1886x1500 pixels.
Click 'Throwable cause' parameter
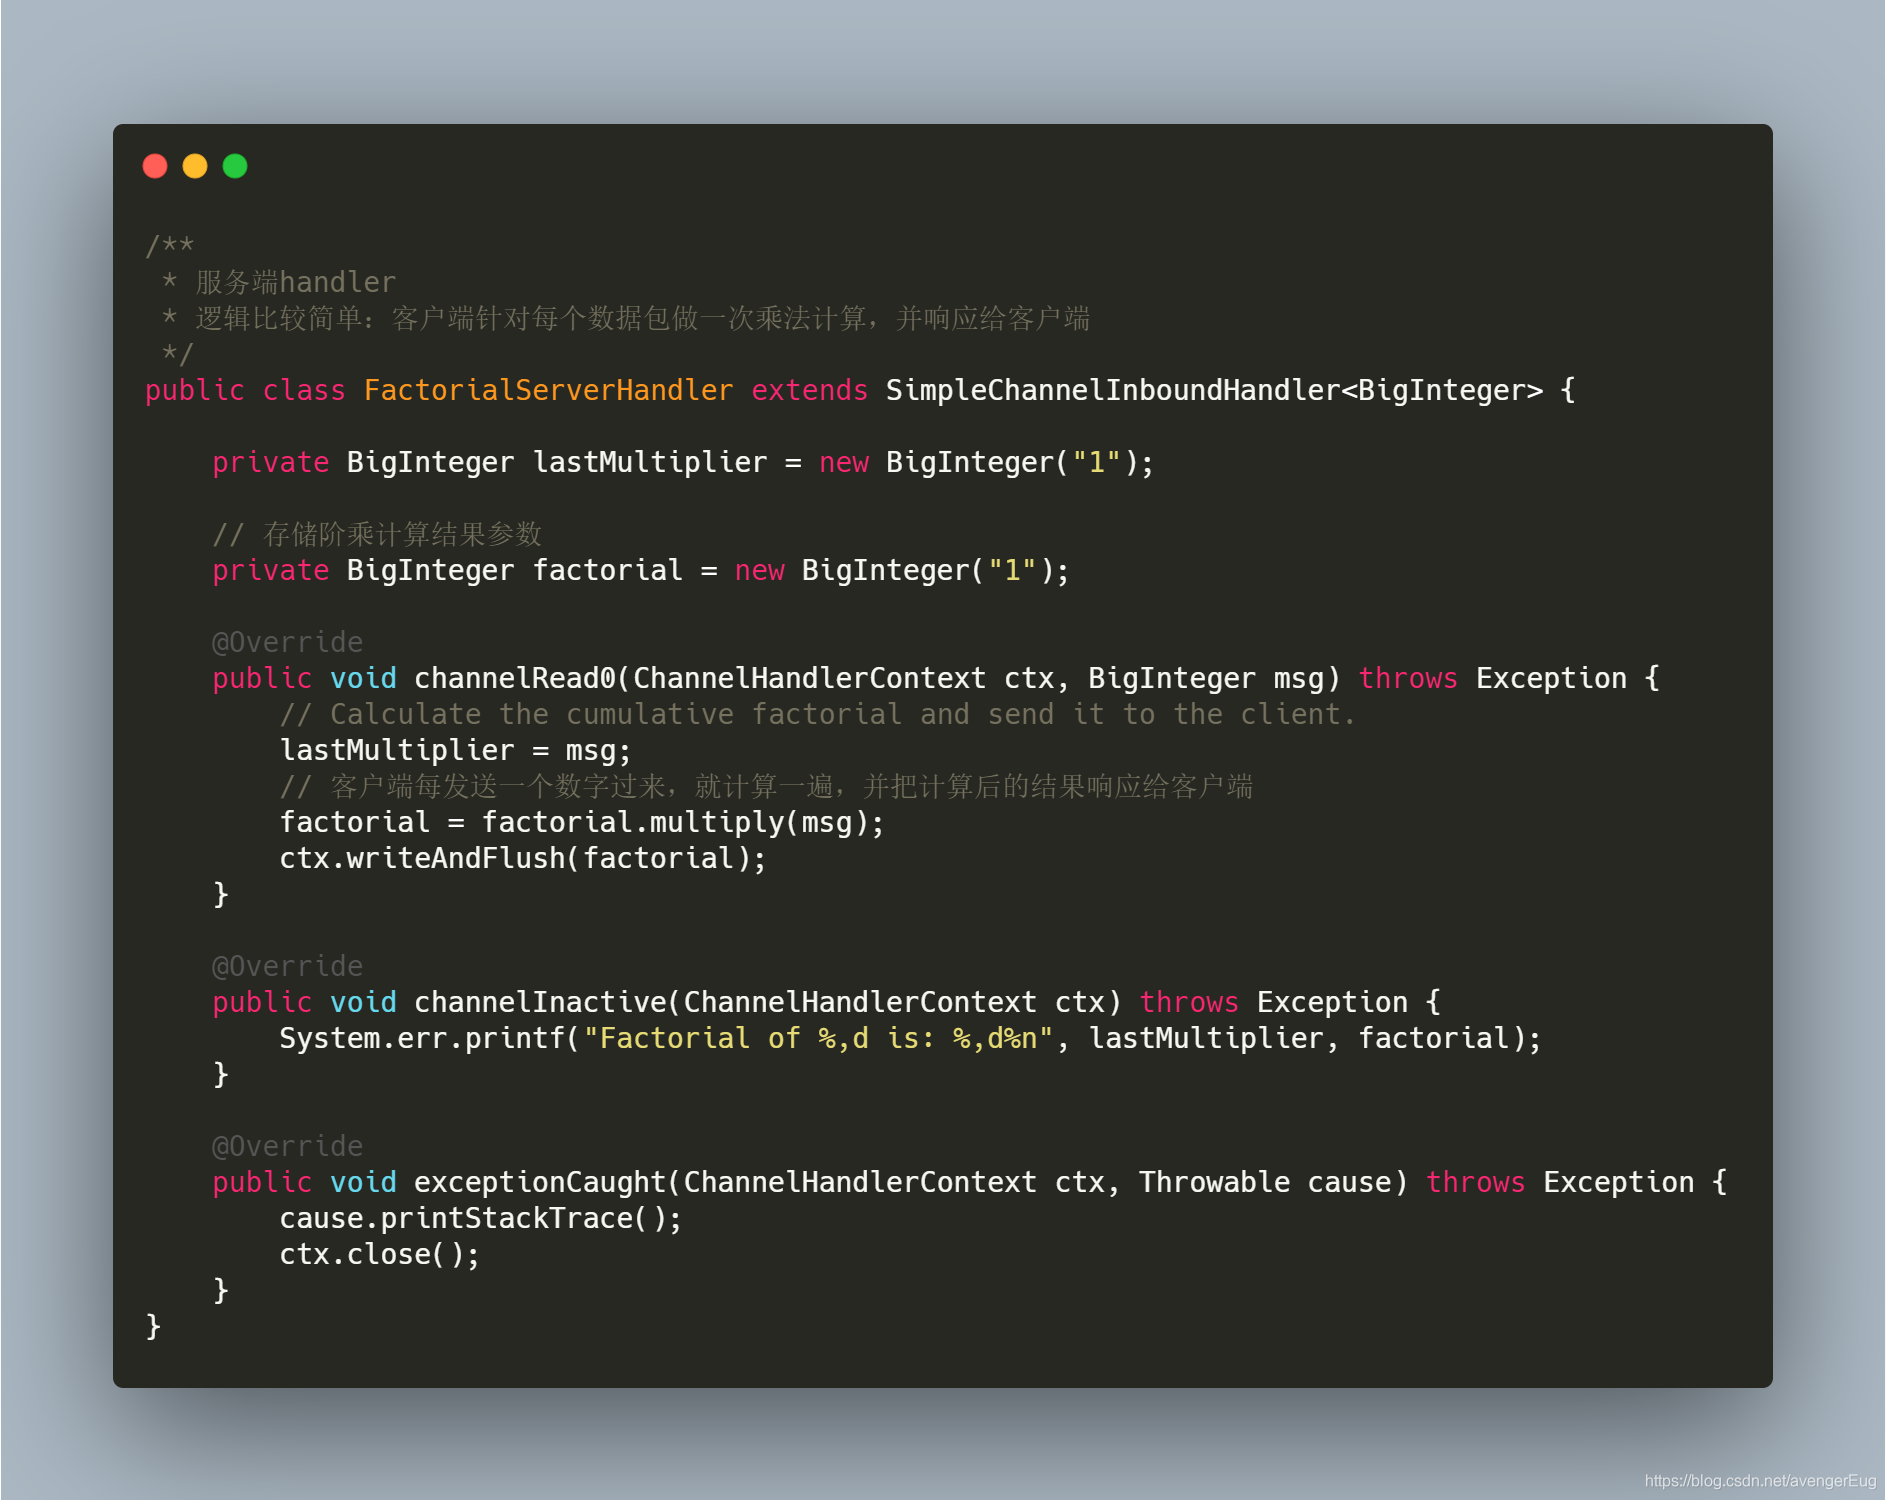click(1264, 1182)
